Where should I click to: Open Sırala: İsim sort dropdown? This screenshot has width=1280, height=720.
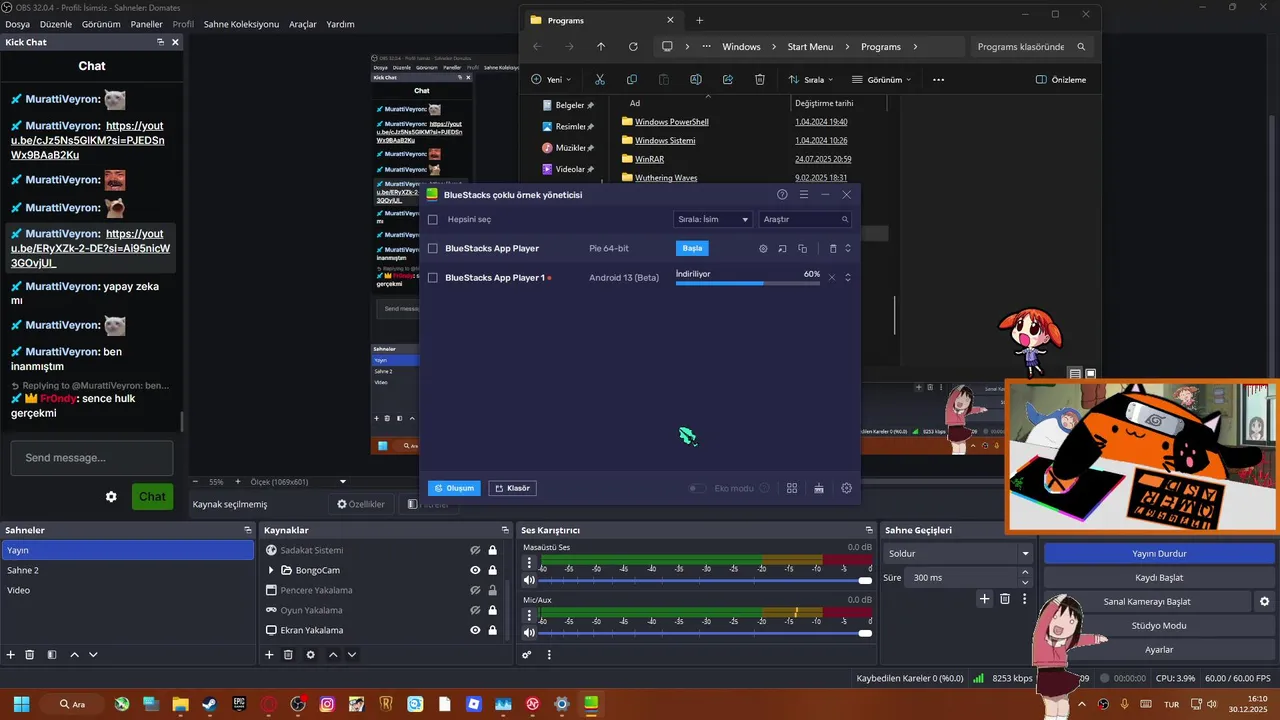click(713, 219)
